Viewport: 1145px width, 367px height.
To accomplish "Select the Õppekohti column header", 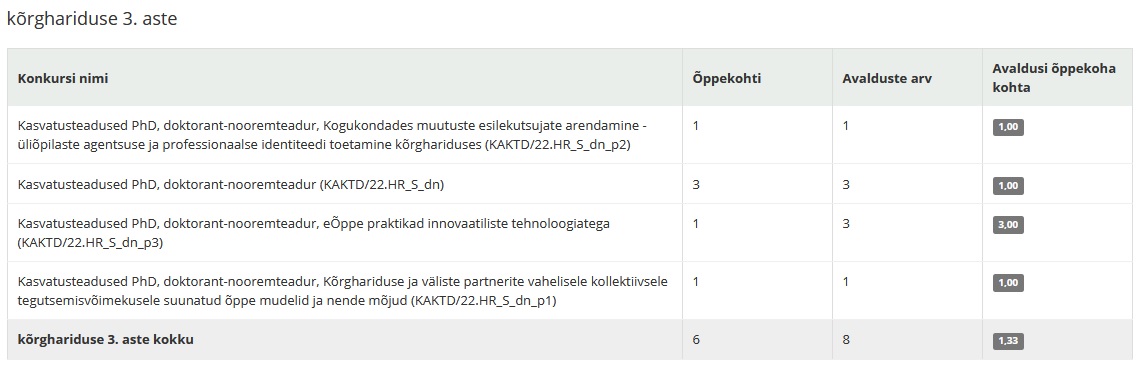I will (727, 78).
